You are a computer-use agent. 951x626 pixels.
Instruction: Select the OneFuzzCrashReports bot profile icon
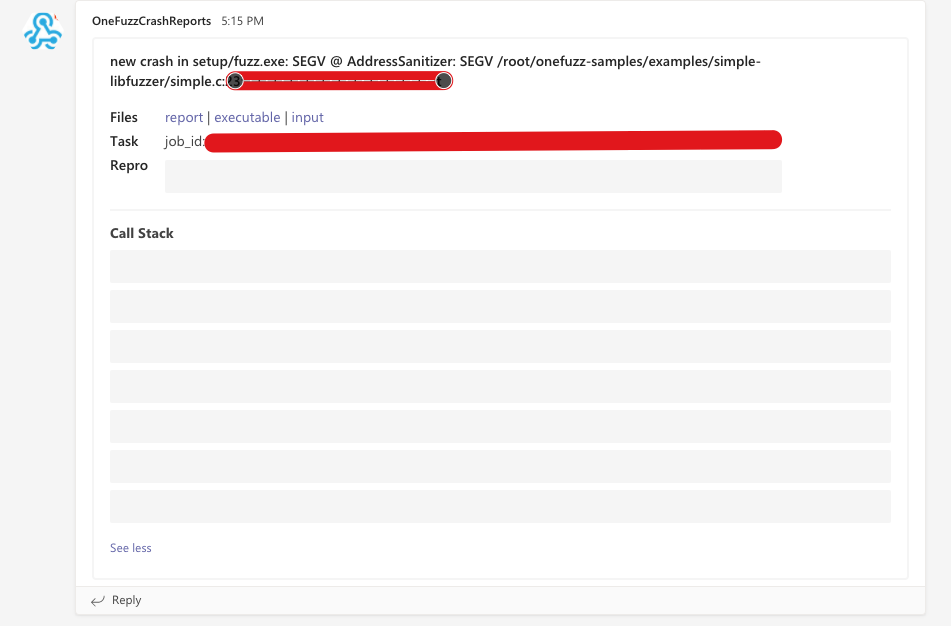tap(41, 32)
